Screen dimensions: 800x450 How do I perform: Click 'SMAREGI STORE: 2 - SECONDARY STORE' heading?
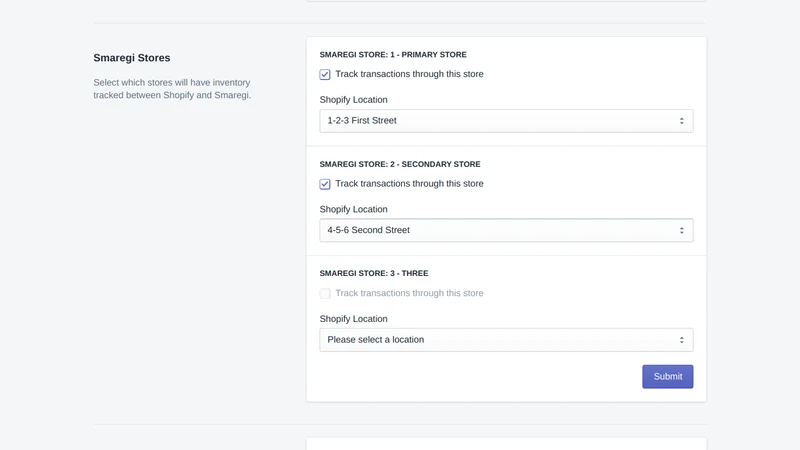pos(400,164)
